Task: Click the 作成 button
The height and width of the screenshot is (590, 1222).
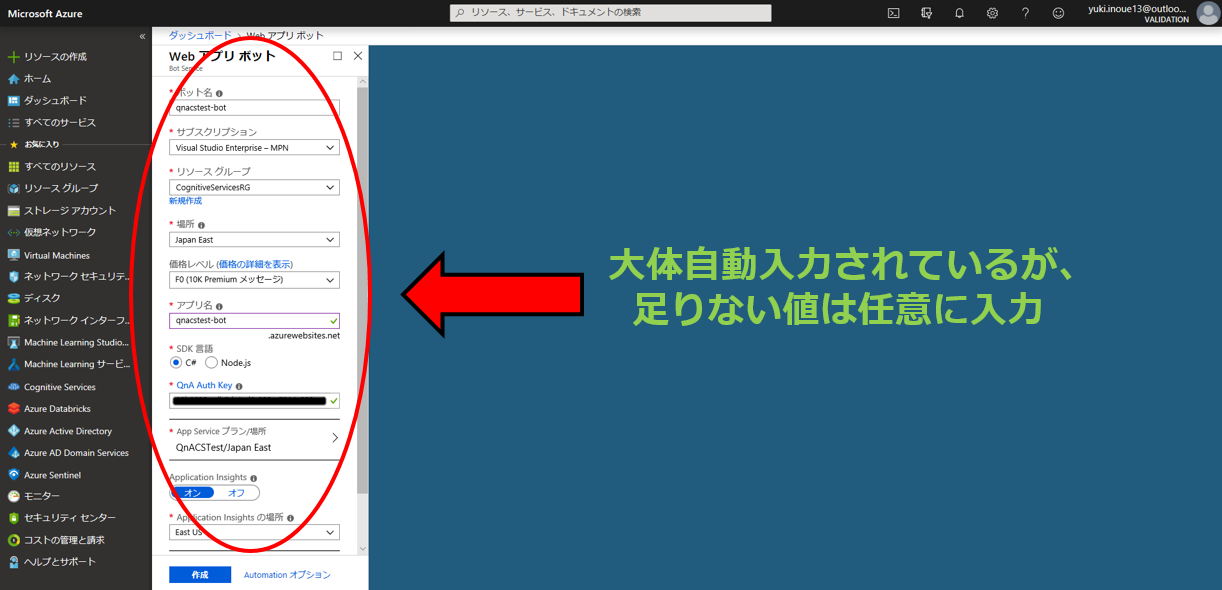Action: (x=200, y=575)
